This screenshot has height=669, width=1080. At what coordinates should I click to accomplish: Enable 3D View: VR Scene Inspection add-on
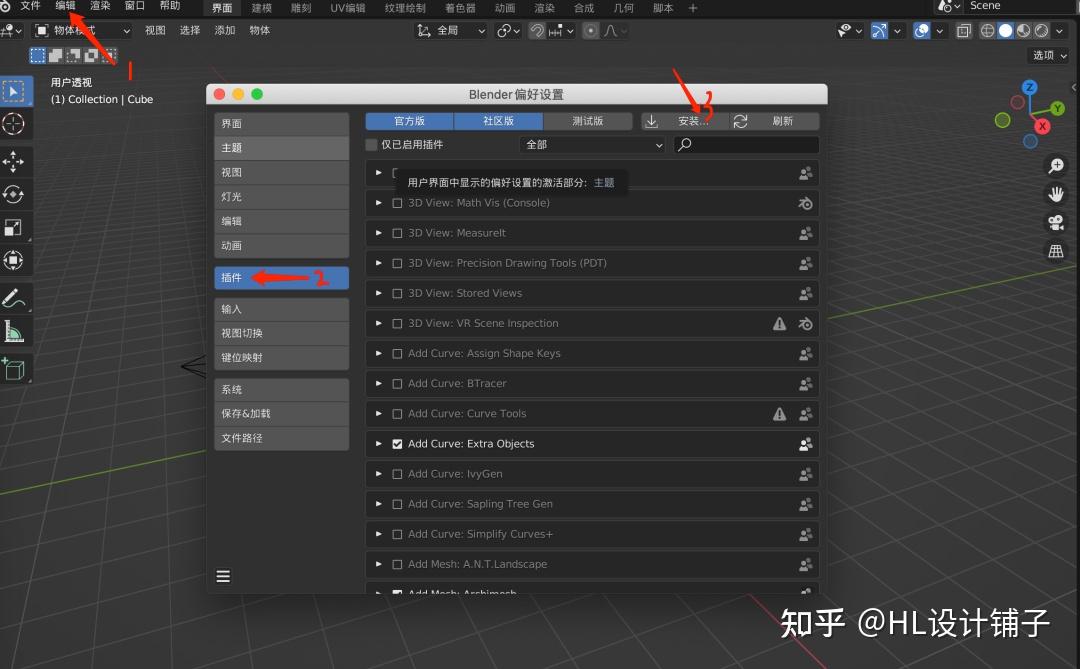coord(397,324)
